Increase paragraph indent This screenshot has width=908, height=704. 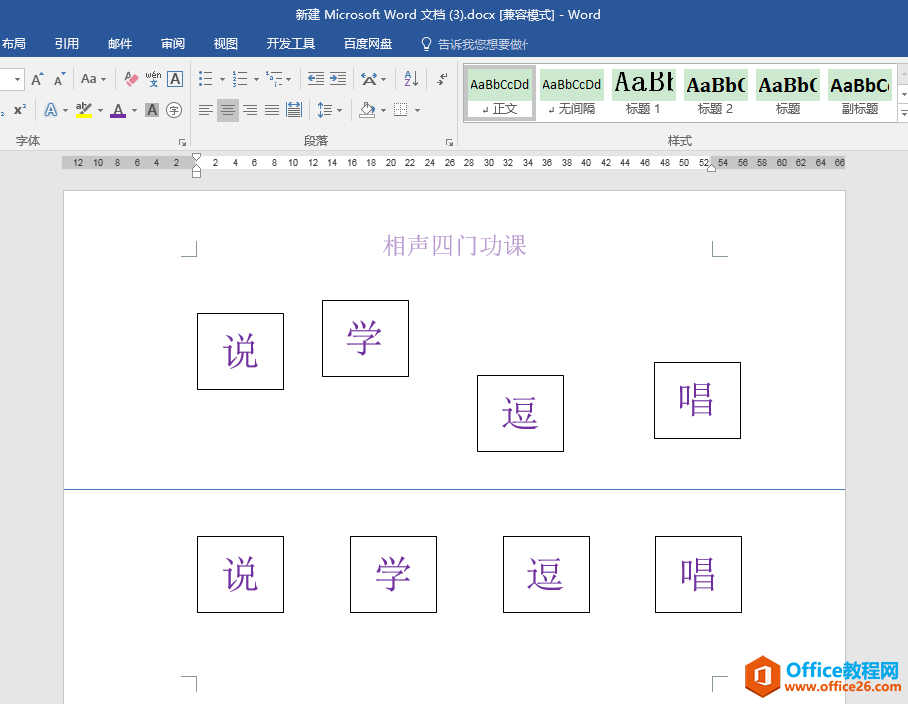(338, 79)
